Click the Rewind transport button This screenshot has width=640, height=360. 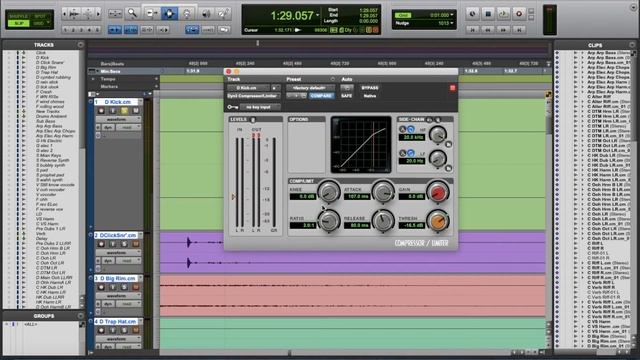pyautogui.click(x=488, y=30)
